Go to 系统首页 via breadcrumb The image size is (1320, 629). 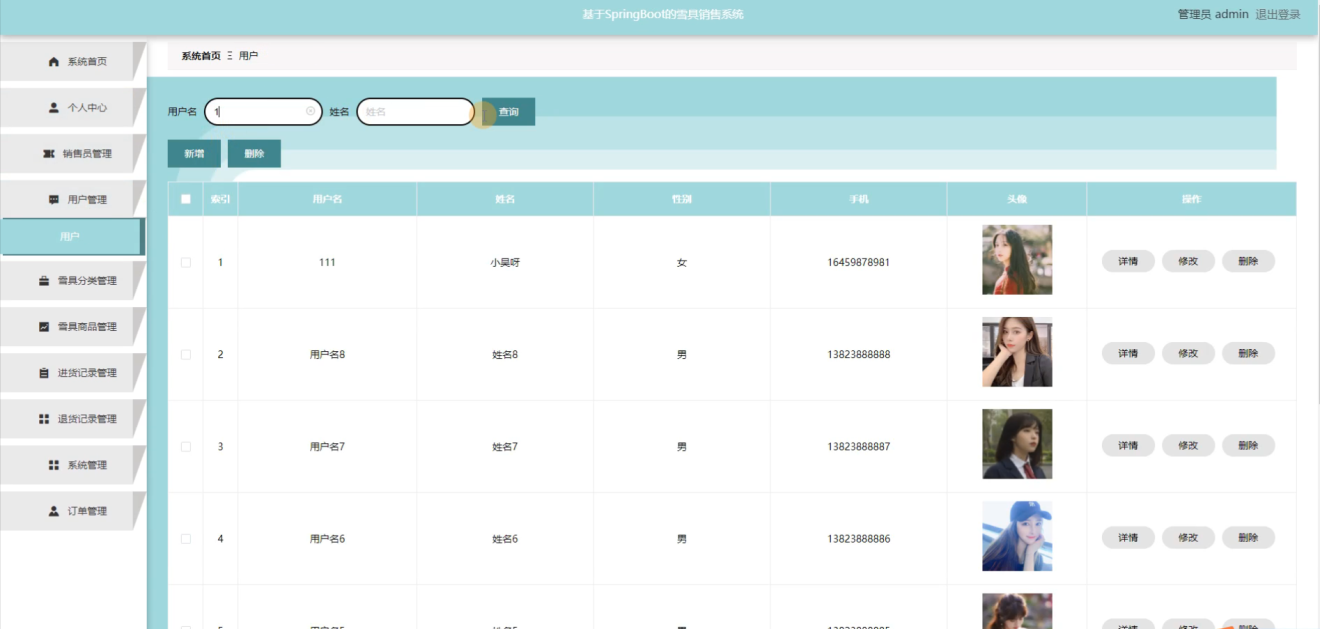tap(201, 56)
